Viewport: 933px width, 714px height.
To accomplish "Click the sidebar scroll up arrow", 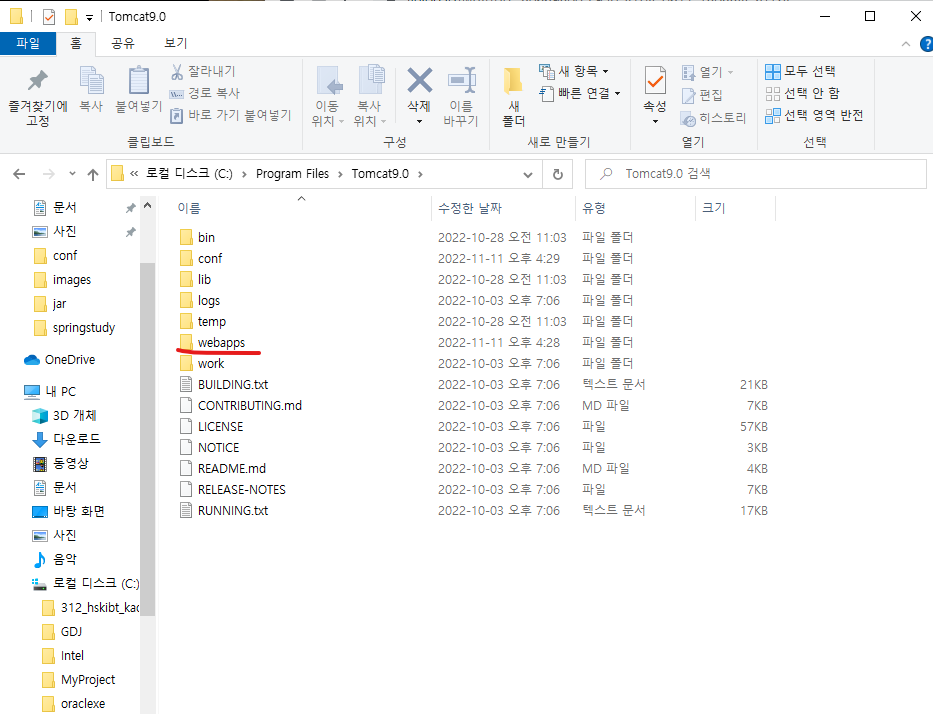I will click(148, 206).
